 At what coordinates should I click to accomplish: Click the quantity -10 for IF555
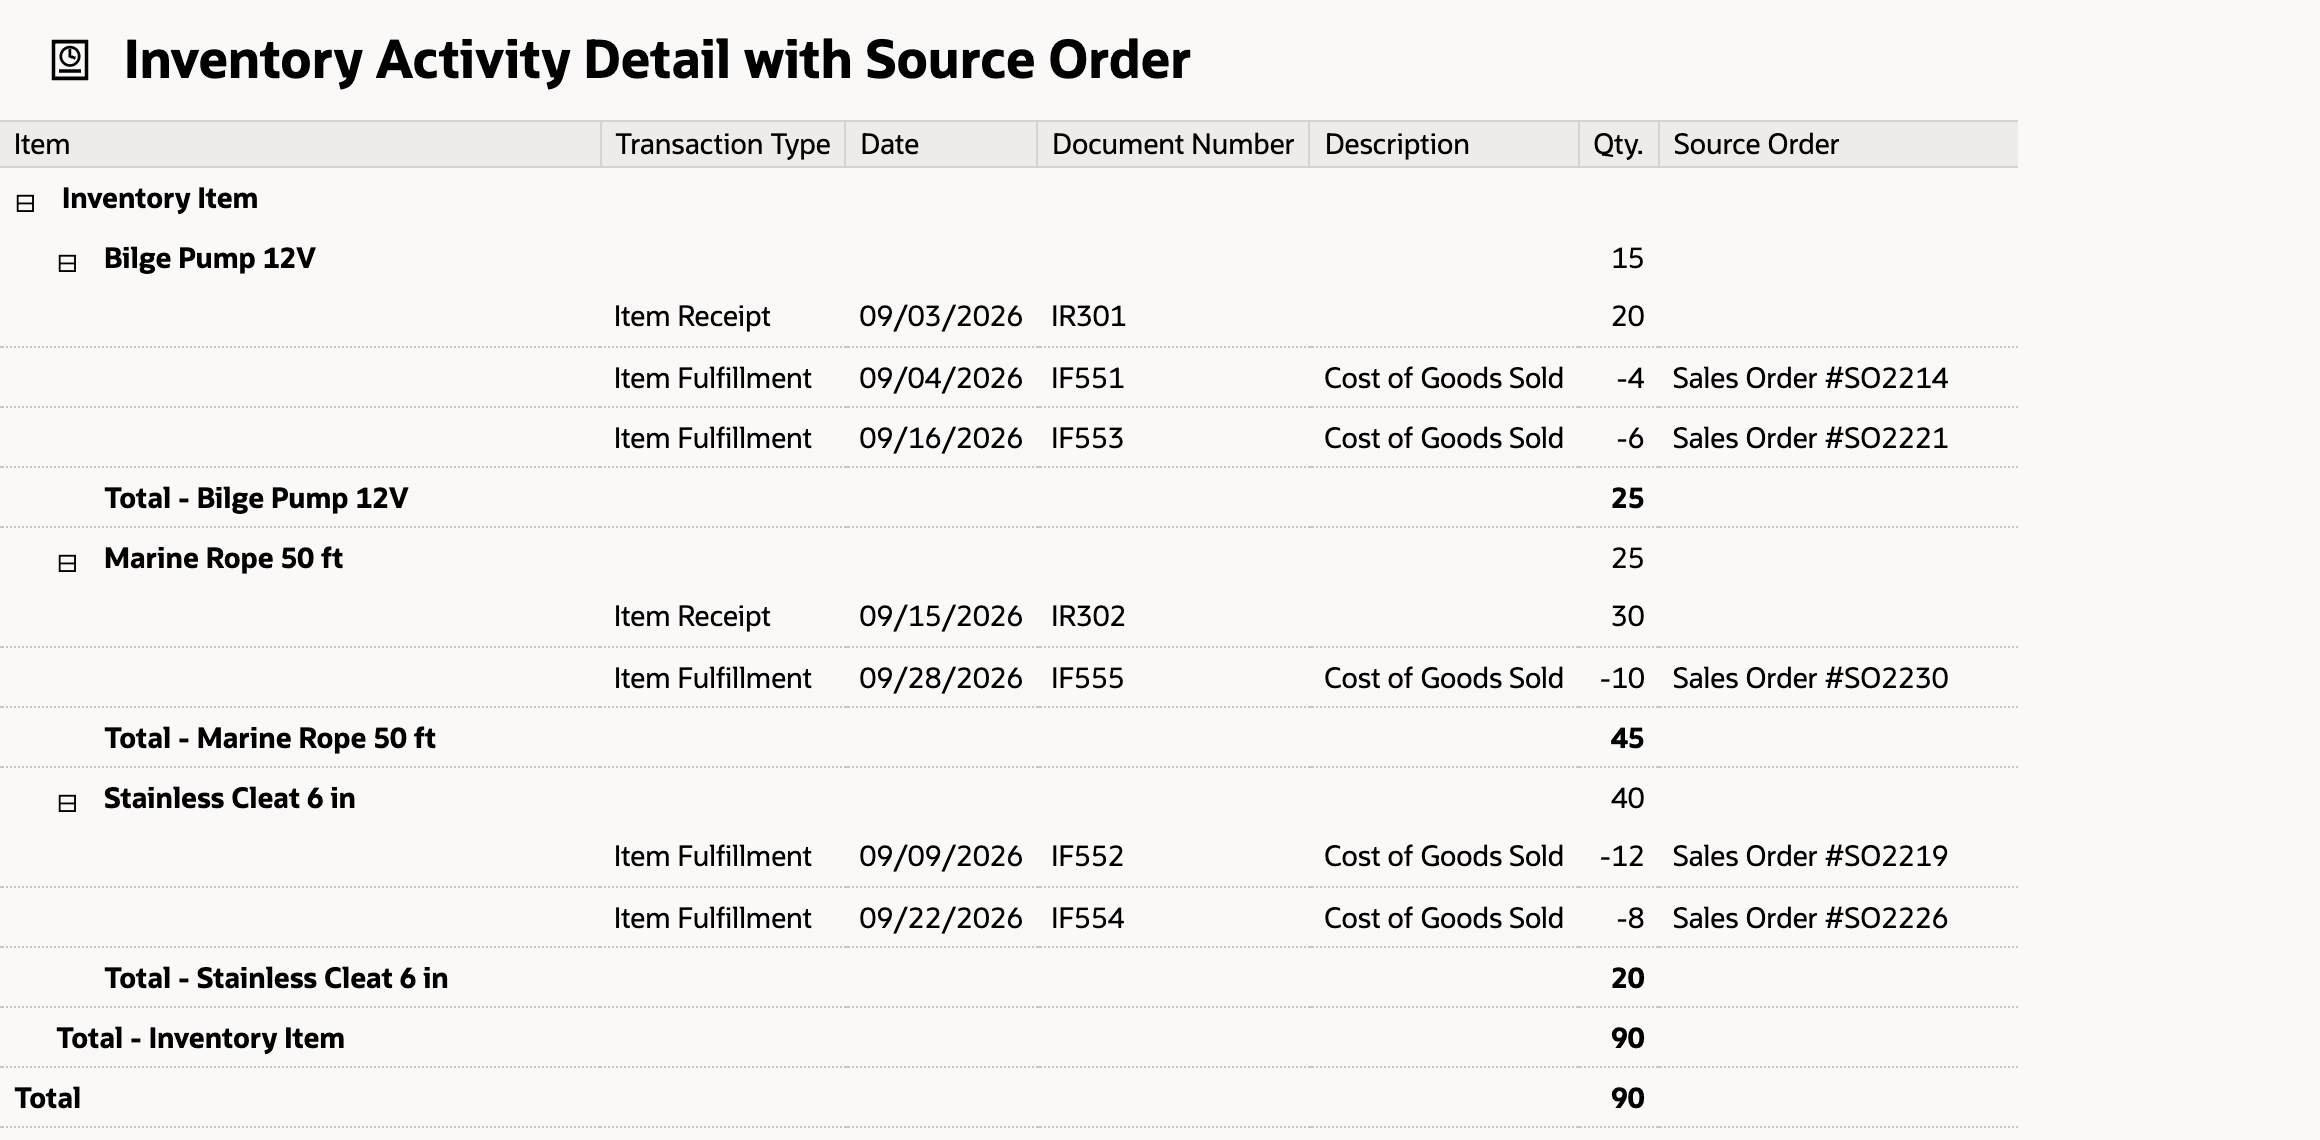[x=1622, y=678]
